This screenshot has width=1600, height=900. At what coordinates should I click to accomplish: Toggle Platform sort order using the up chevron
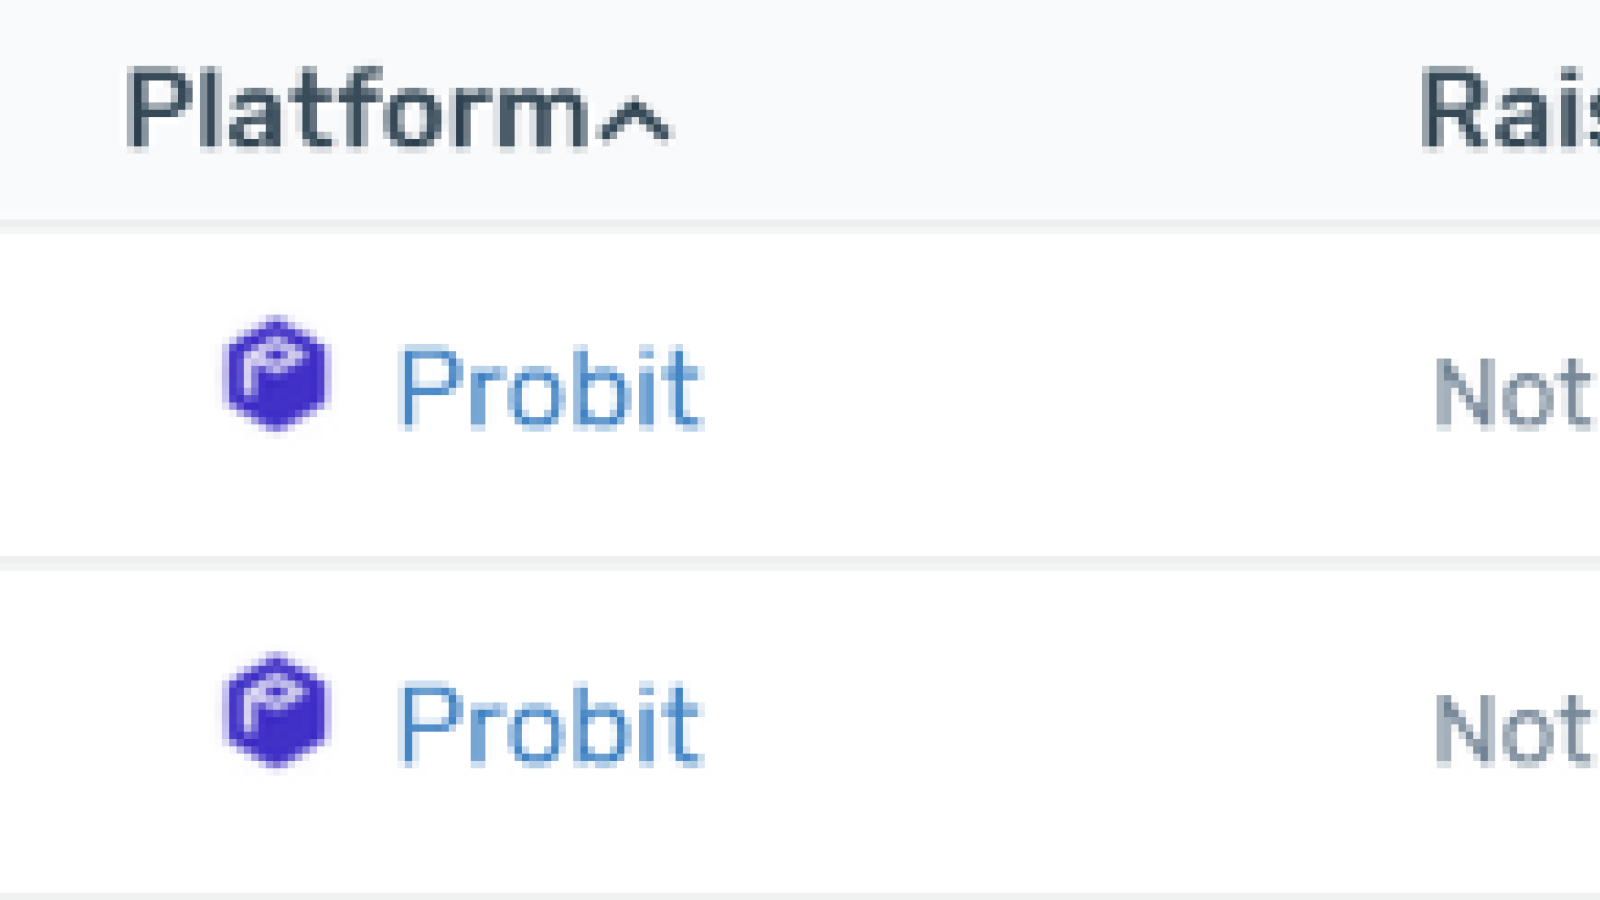634,122
